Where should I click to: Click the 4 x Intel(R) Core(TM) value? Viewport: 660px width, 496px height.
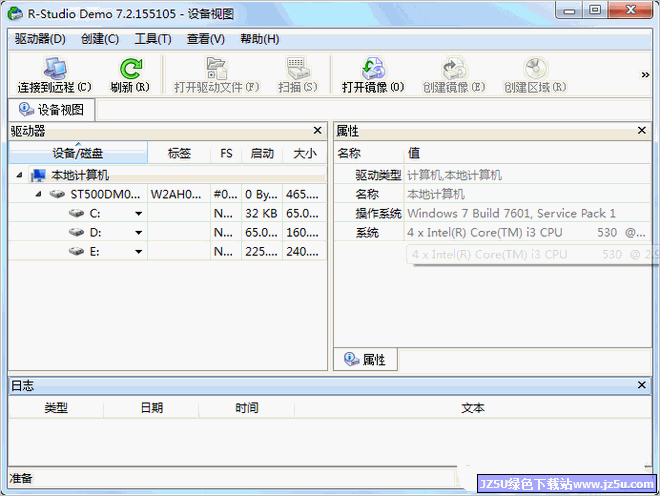click(526, 232)
